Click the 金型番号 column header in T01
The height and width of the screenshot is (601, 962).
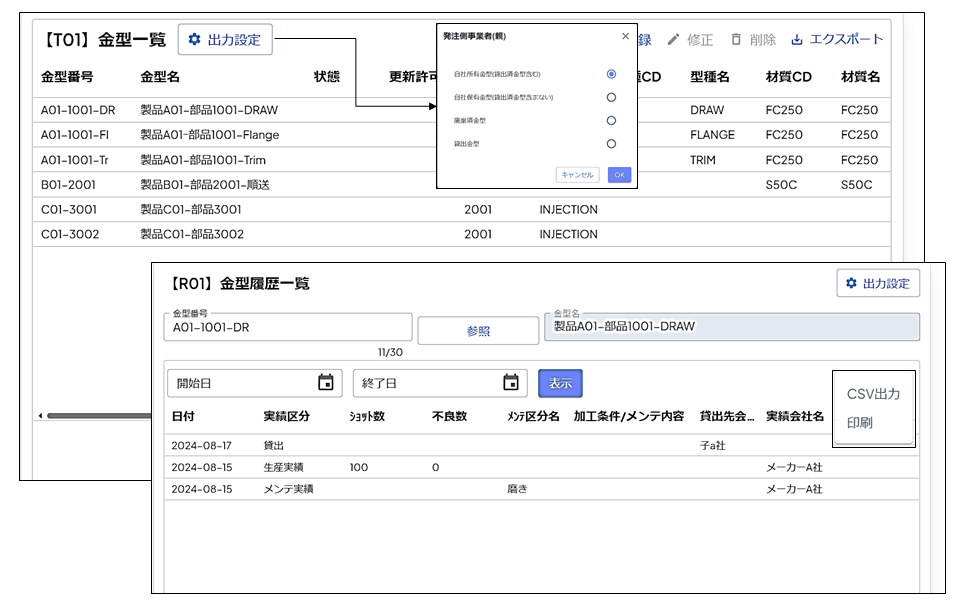(x=67, y=77)
